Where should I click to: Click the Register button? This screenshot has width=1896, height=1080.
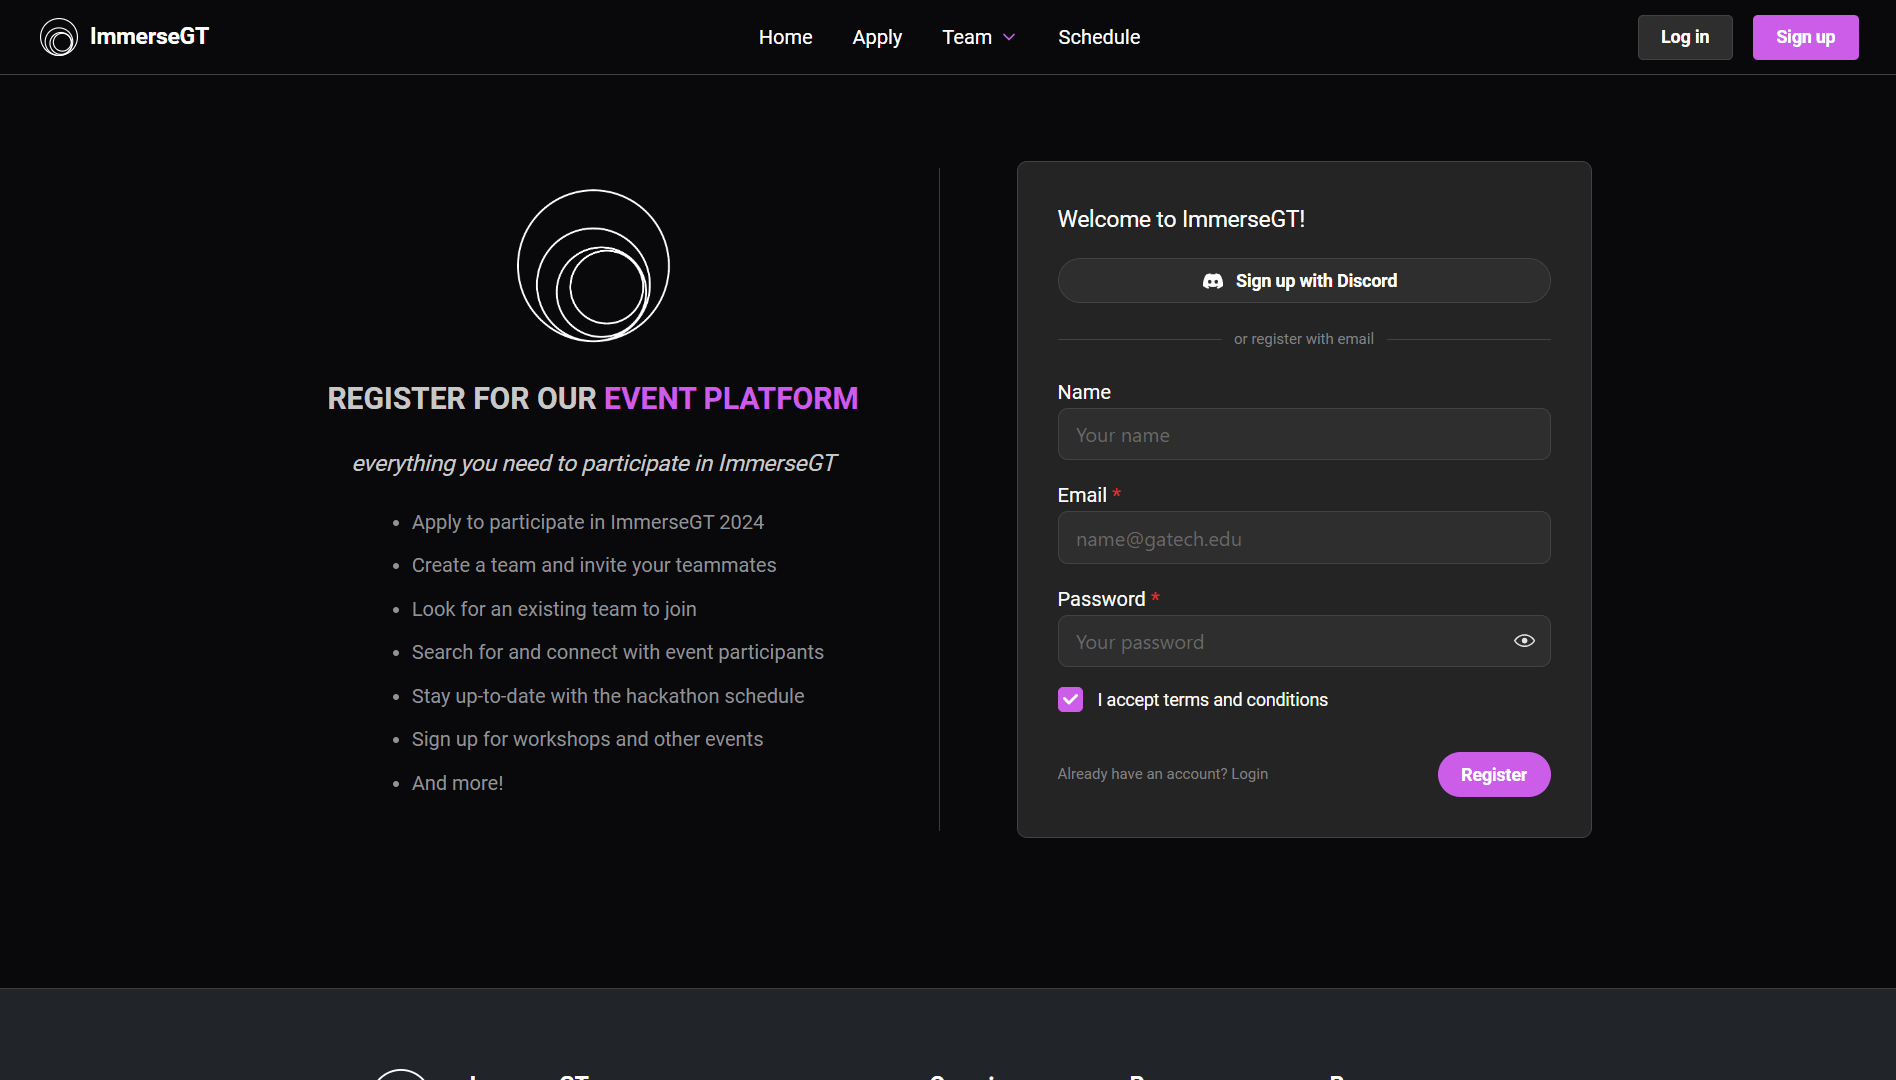coord(1494,774)
